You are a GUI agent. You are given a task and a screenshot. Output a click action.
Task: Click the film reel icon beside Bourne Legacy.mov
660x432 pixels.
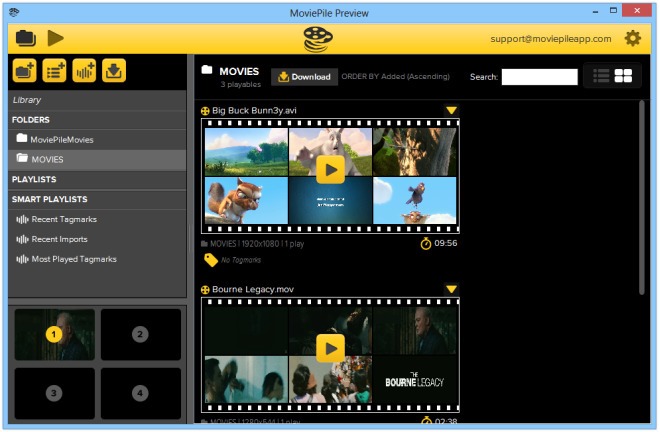[x=205, y=290]
